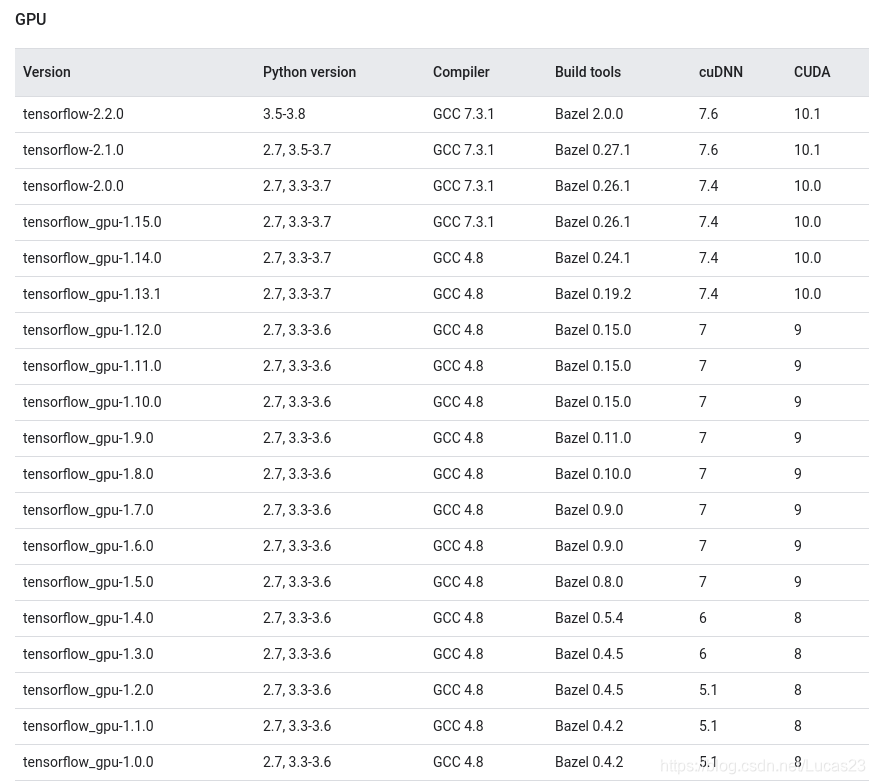Click Bazel 0.27.1 cell

593,150
